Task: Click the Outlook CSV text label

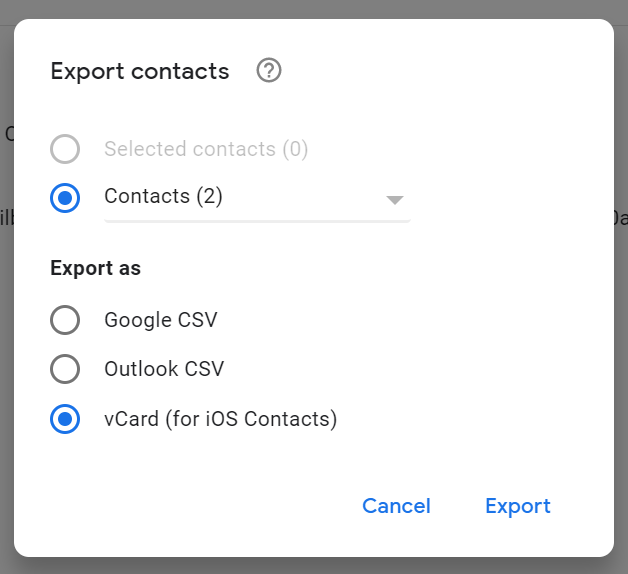Action: point(164,369)
